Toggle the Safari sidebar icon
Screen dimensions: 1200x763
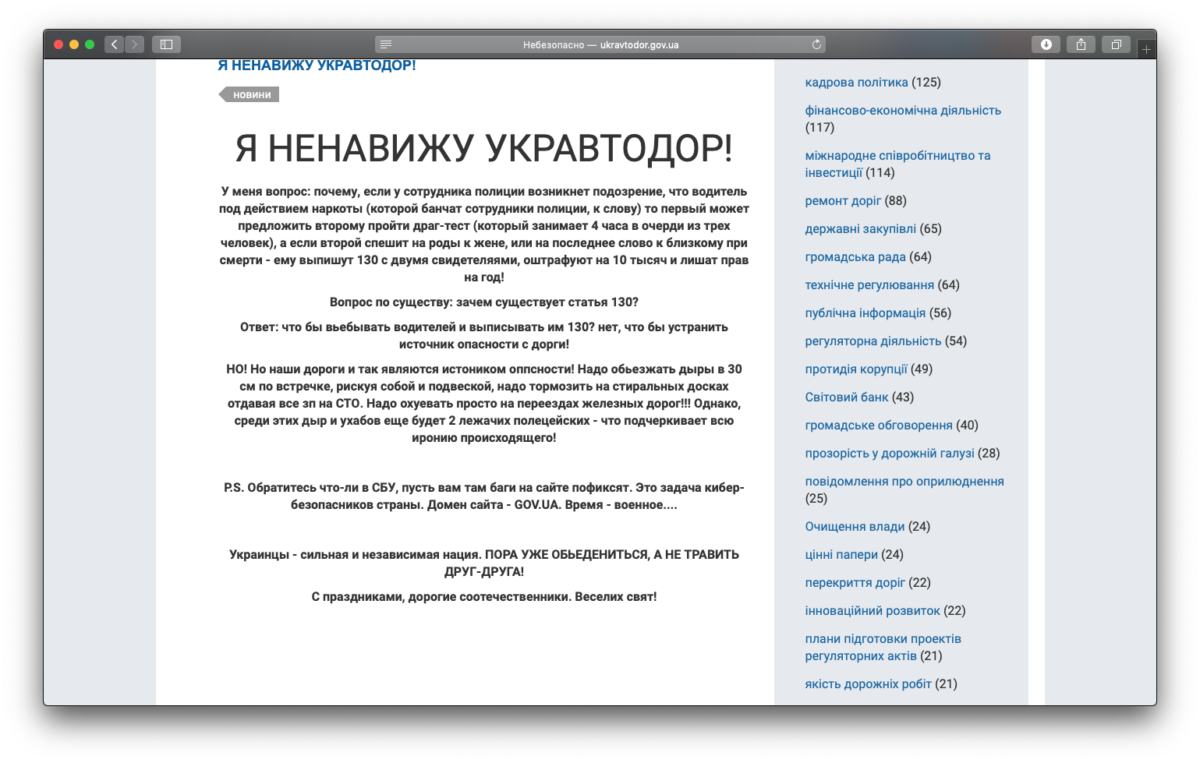click(166, 44)
